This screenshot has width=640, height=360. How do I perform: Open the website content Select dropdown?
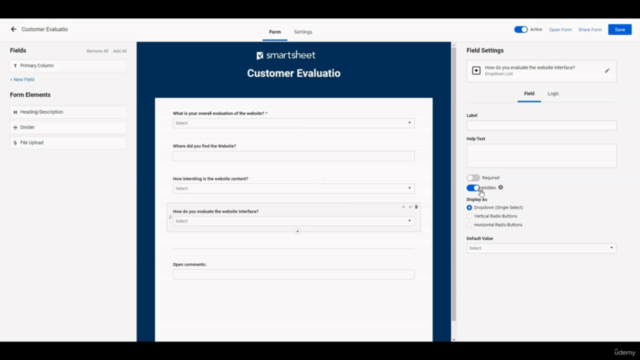click(293, 188)
